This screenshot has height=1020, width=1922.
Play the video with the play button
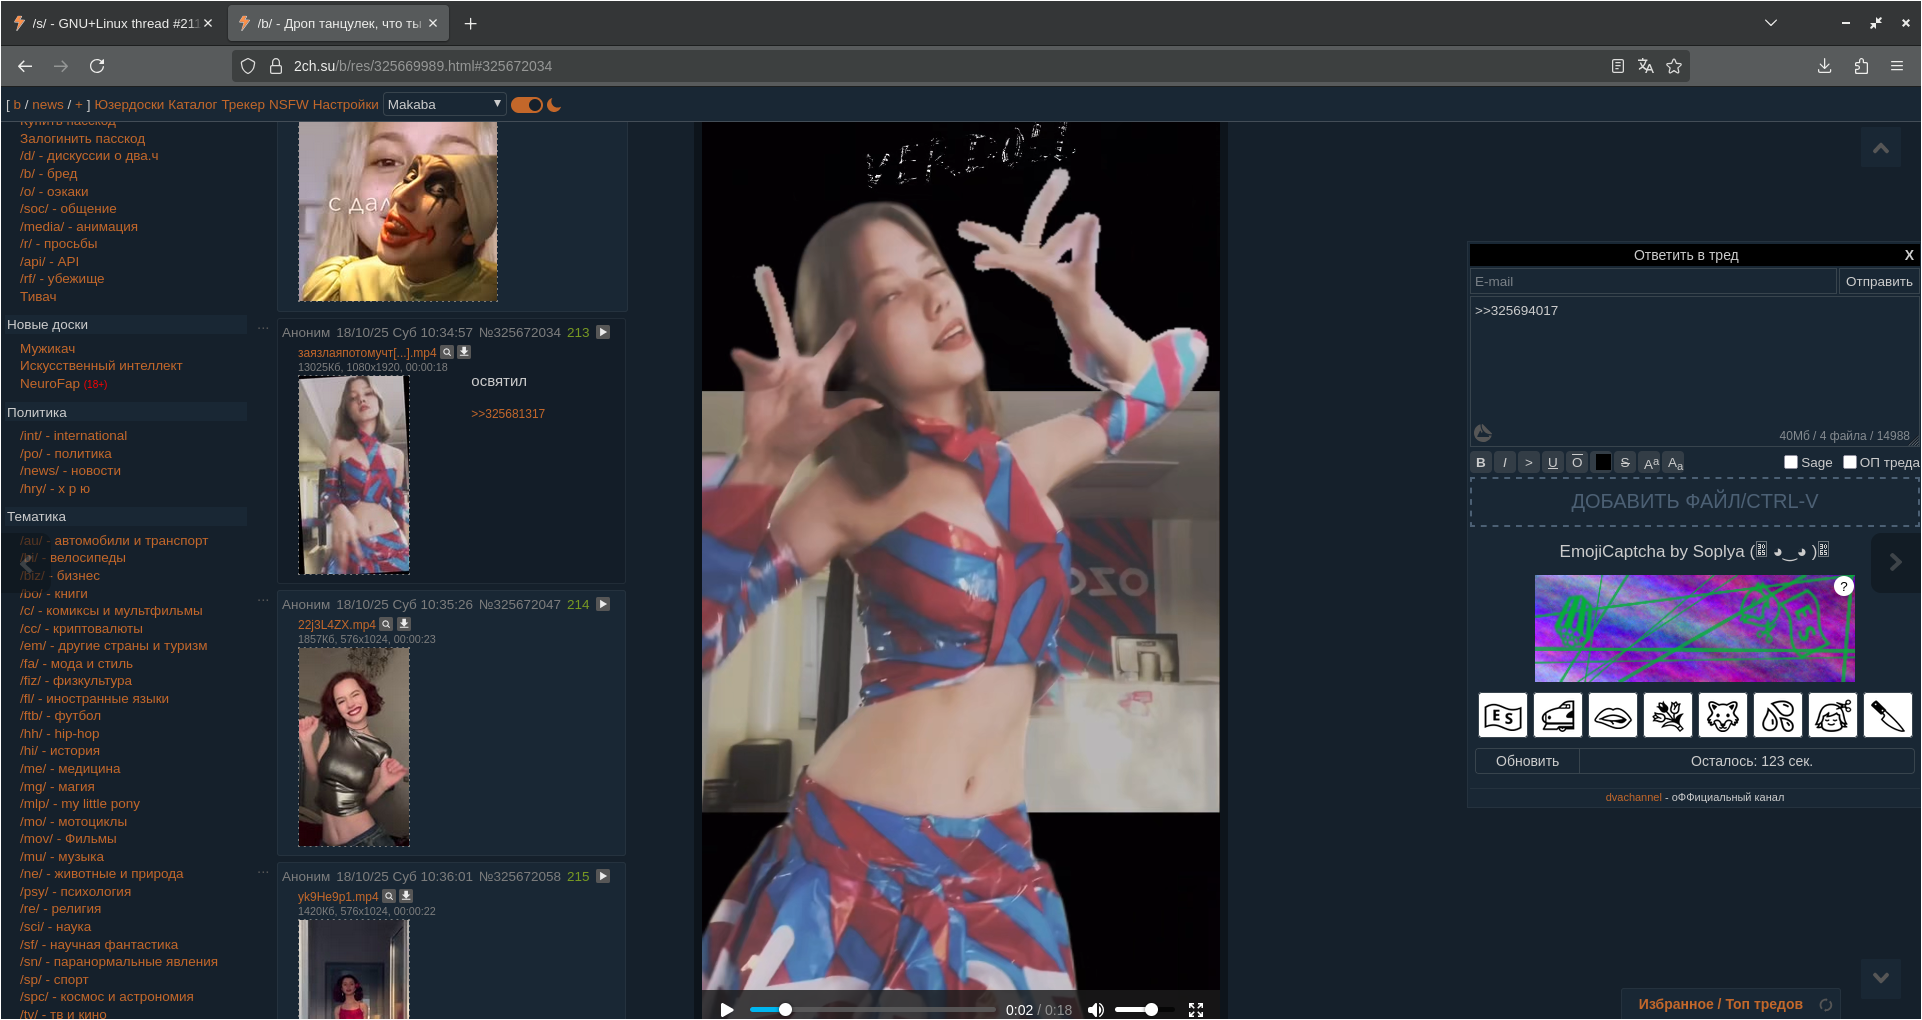coord(727,1010)
